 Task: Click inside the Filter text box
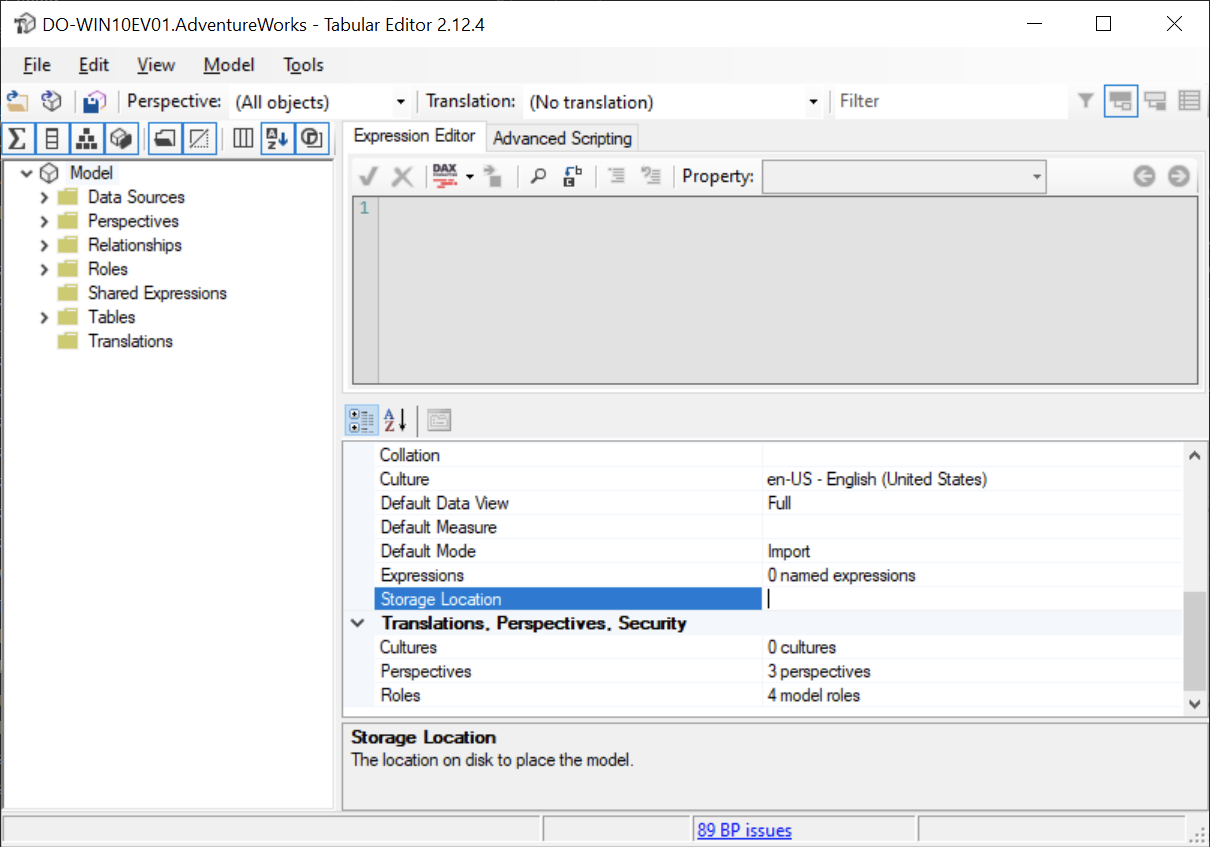[x=950, y=101]
